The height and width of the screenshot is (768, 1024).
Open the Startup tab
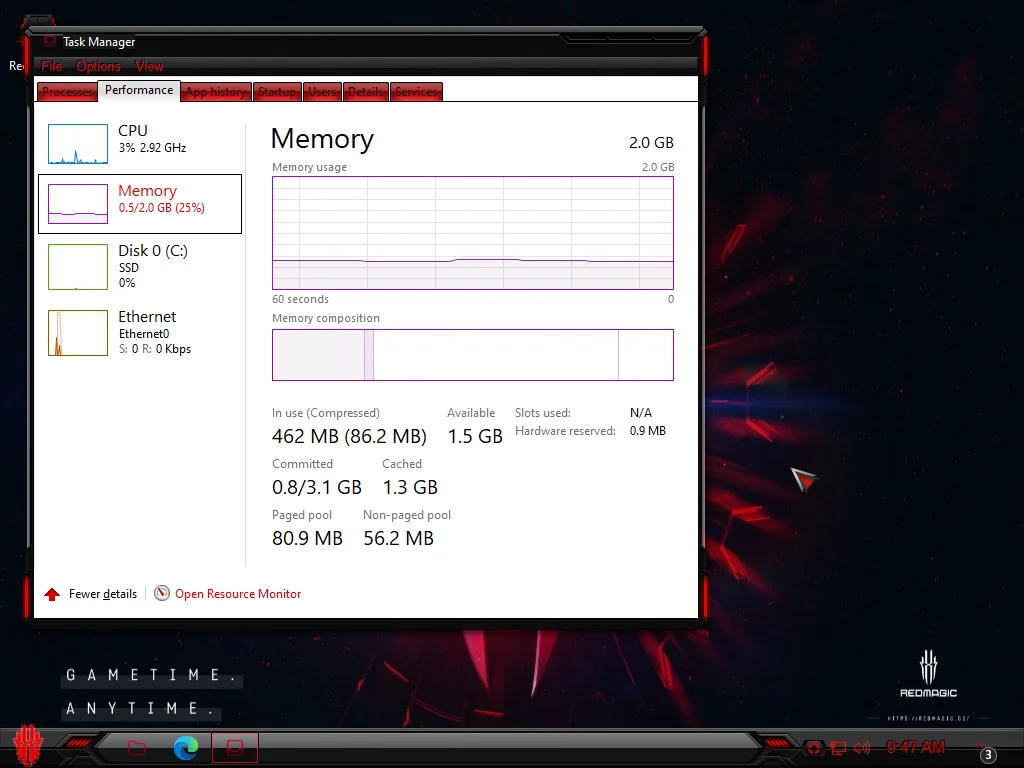tap(277, 92)
